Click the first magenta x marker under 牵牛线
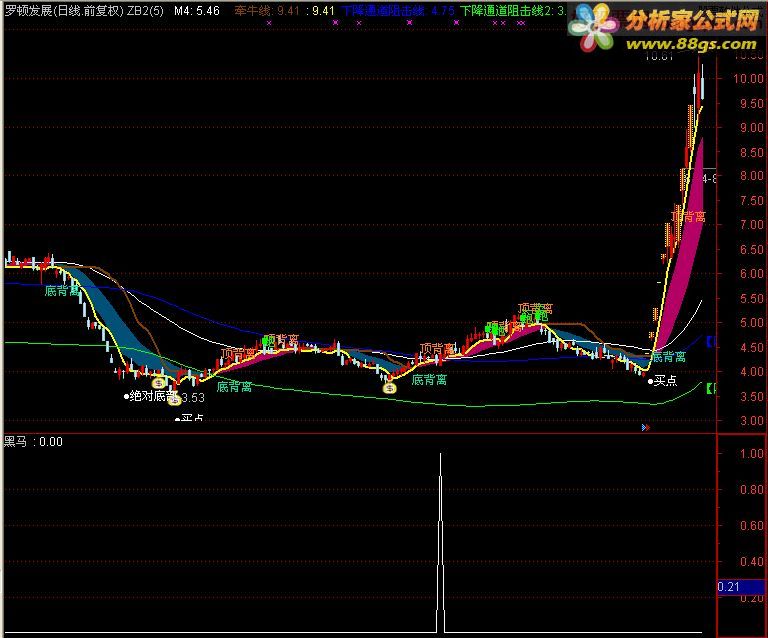Viewport: 768px width, 638px height. 269,23
